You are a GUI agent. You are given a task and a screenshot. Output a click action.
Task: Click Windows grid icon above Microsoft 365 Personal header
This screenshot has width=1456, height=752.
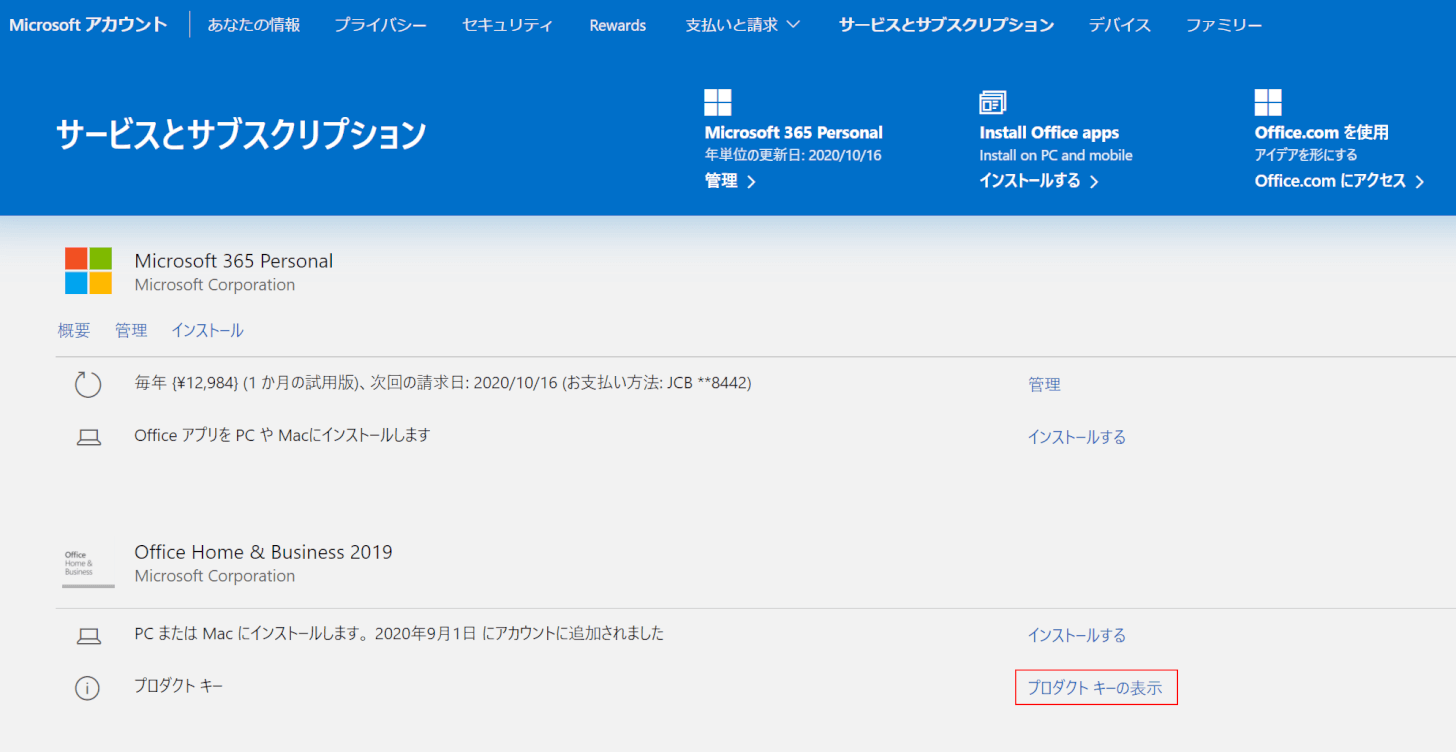tap(718, 102)
